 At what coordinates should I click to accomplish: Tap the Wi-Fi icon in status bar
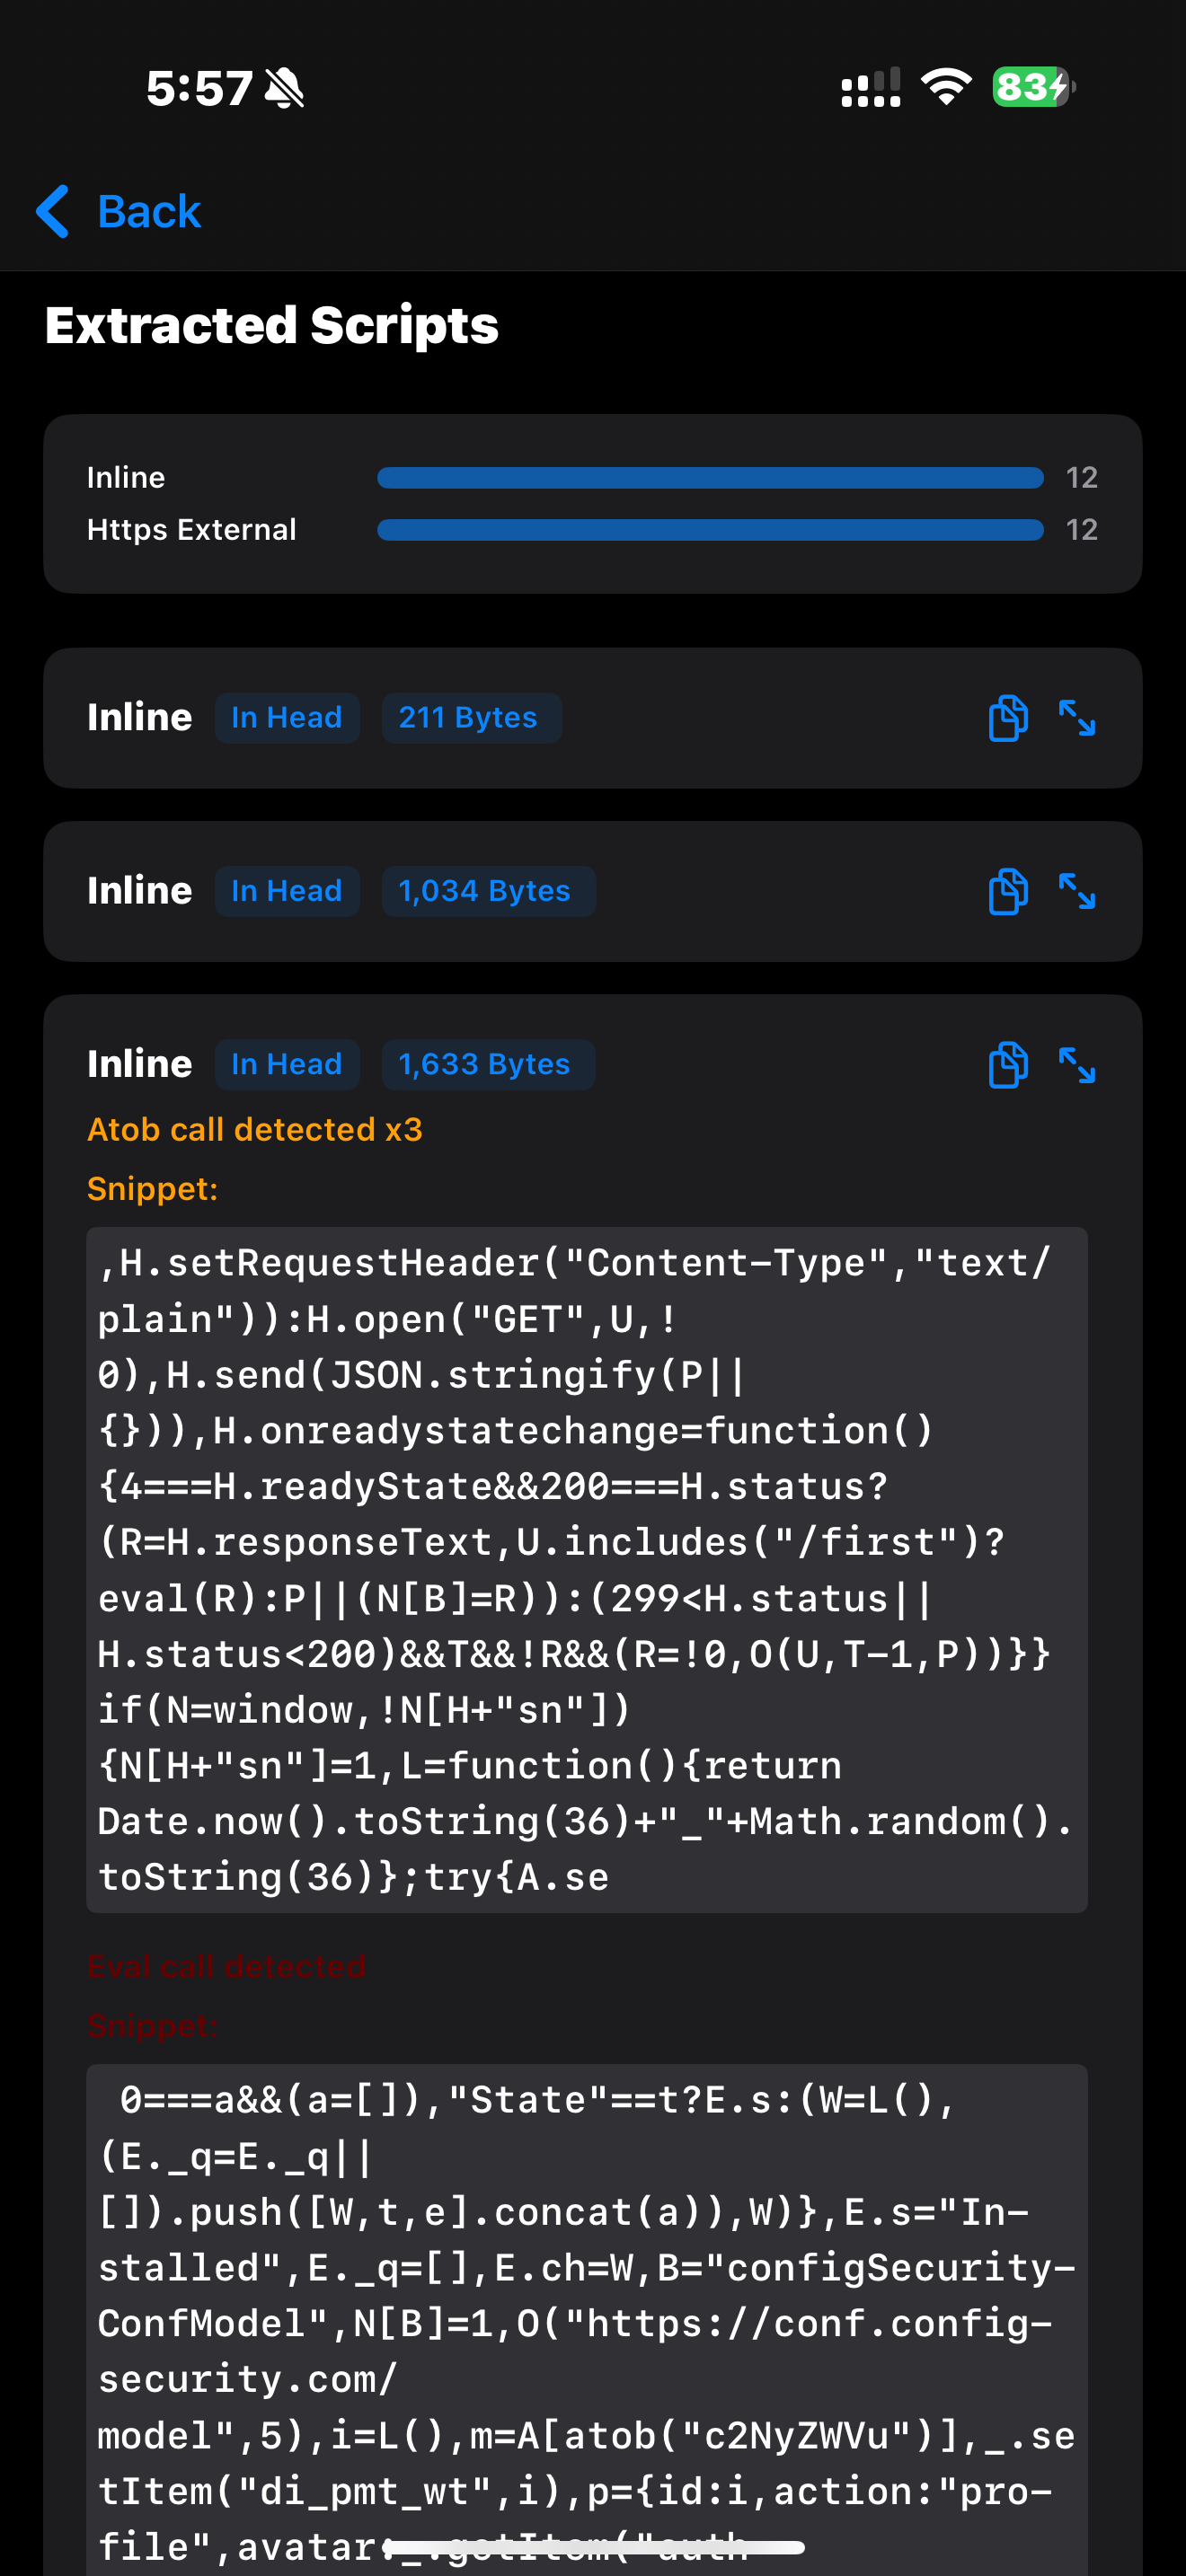point(946,87)
